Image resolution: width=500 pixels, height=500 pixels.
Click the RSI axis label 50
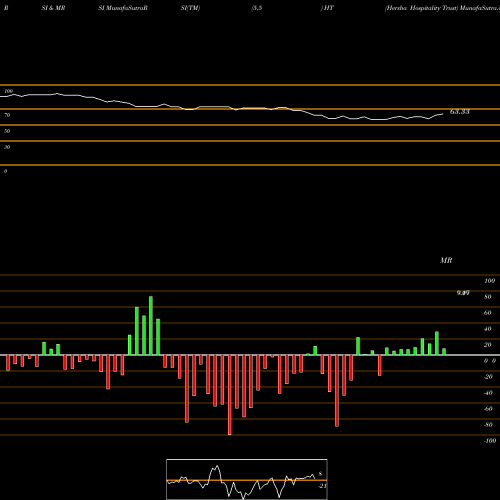point(7,131)
